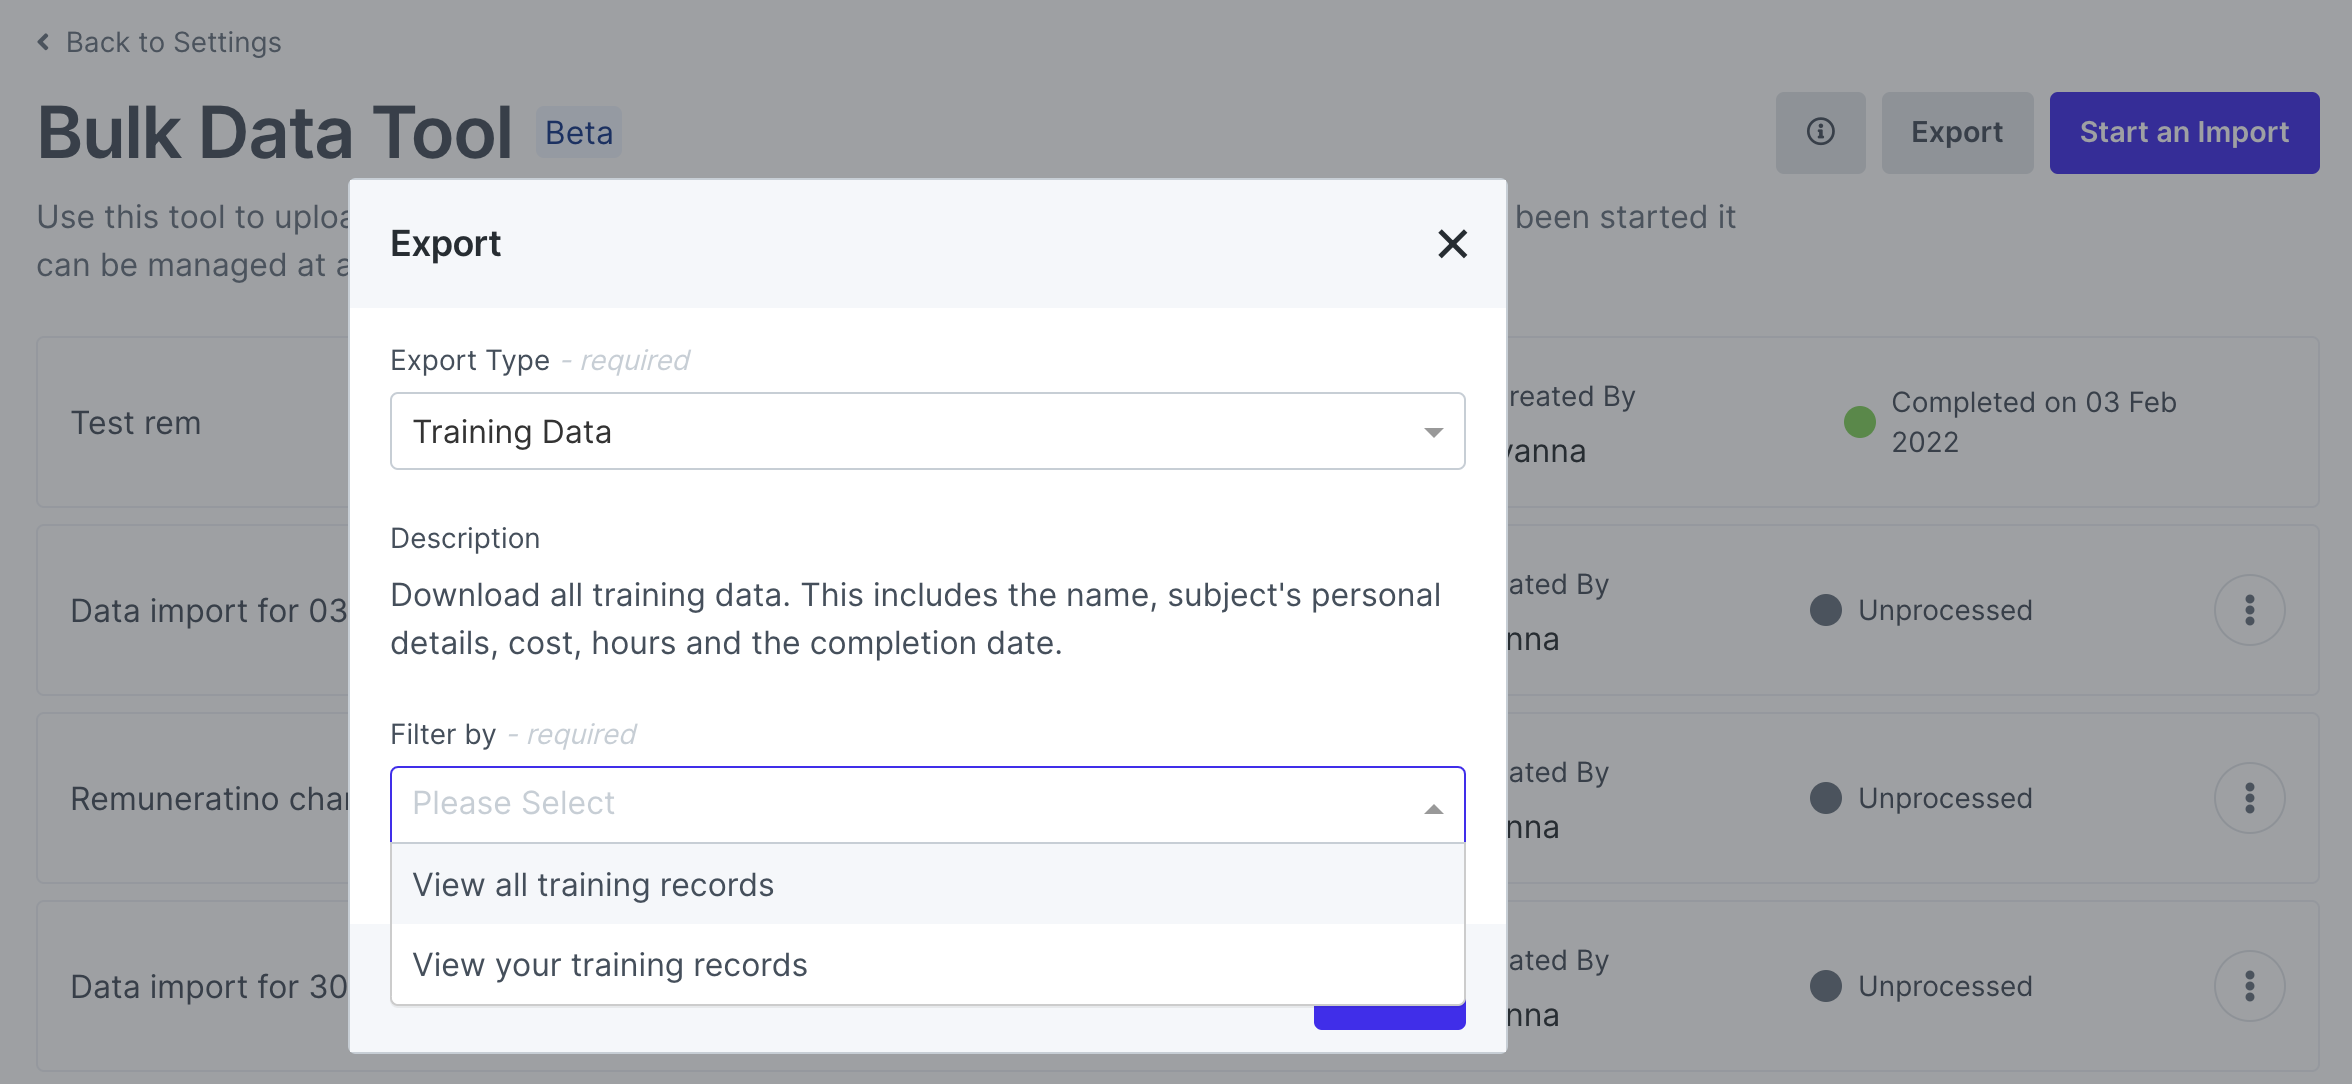Click Unprocessed status in Data import for 03 row
This screenshot has height=1084, width=2352.
[1944, 610]
